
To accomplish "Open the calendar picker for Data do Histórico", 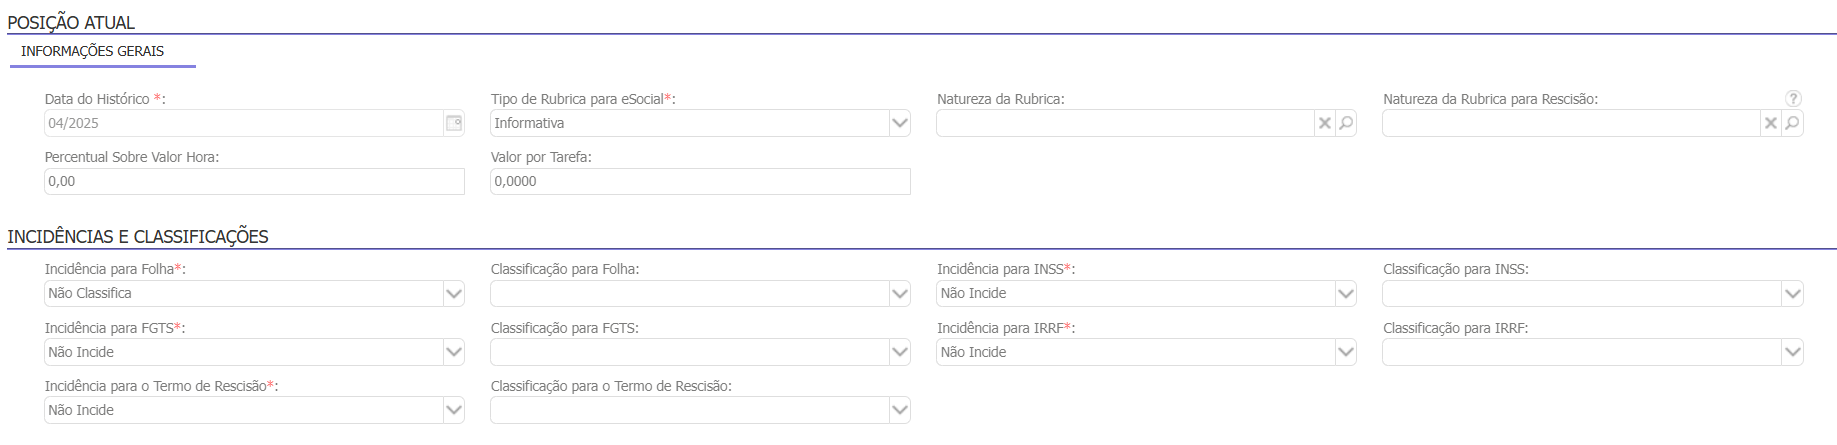I will tap(454, 123).
